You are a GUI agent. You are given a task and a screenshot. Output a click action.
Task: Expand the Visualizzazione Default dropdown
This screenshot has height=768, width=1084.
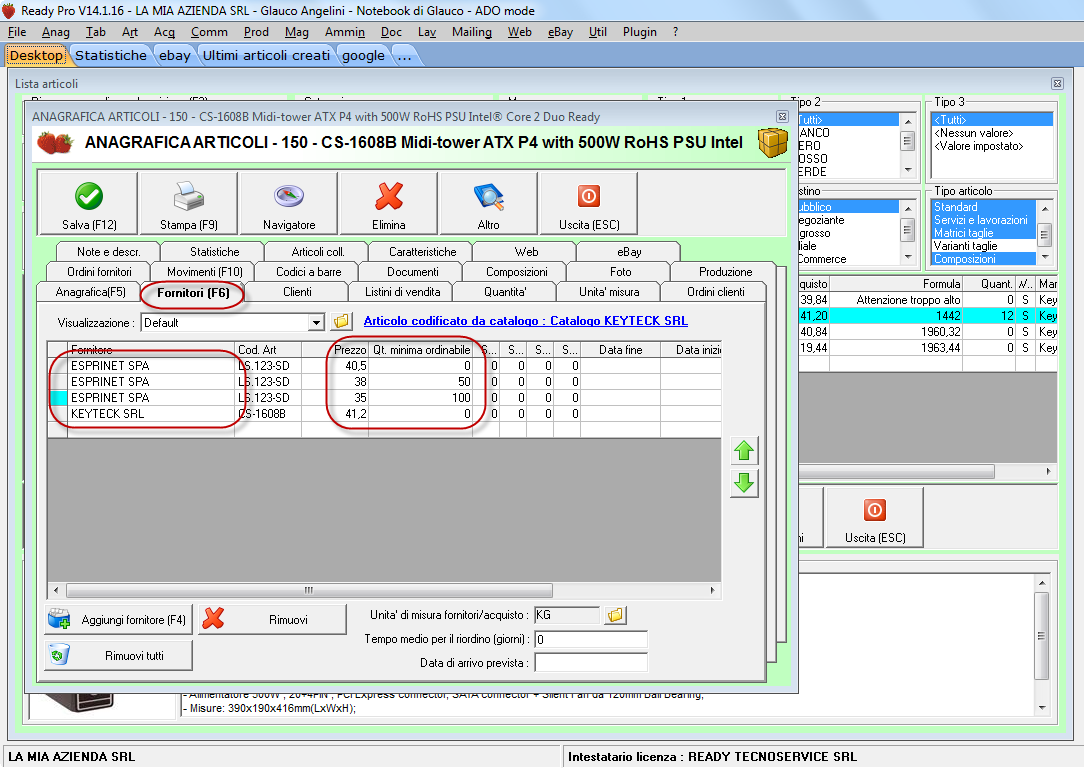316,323
